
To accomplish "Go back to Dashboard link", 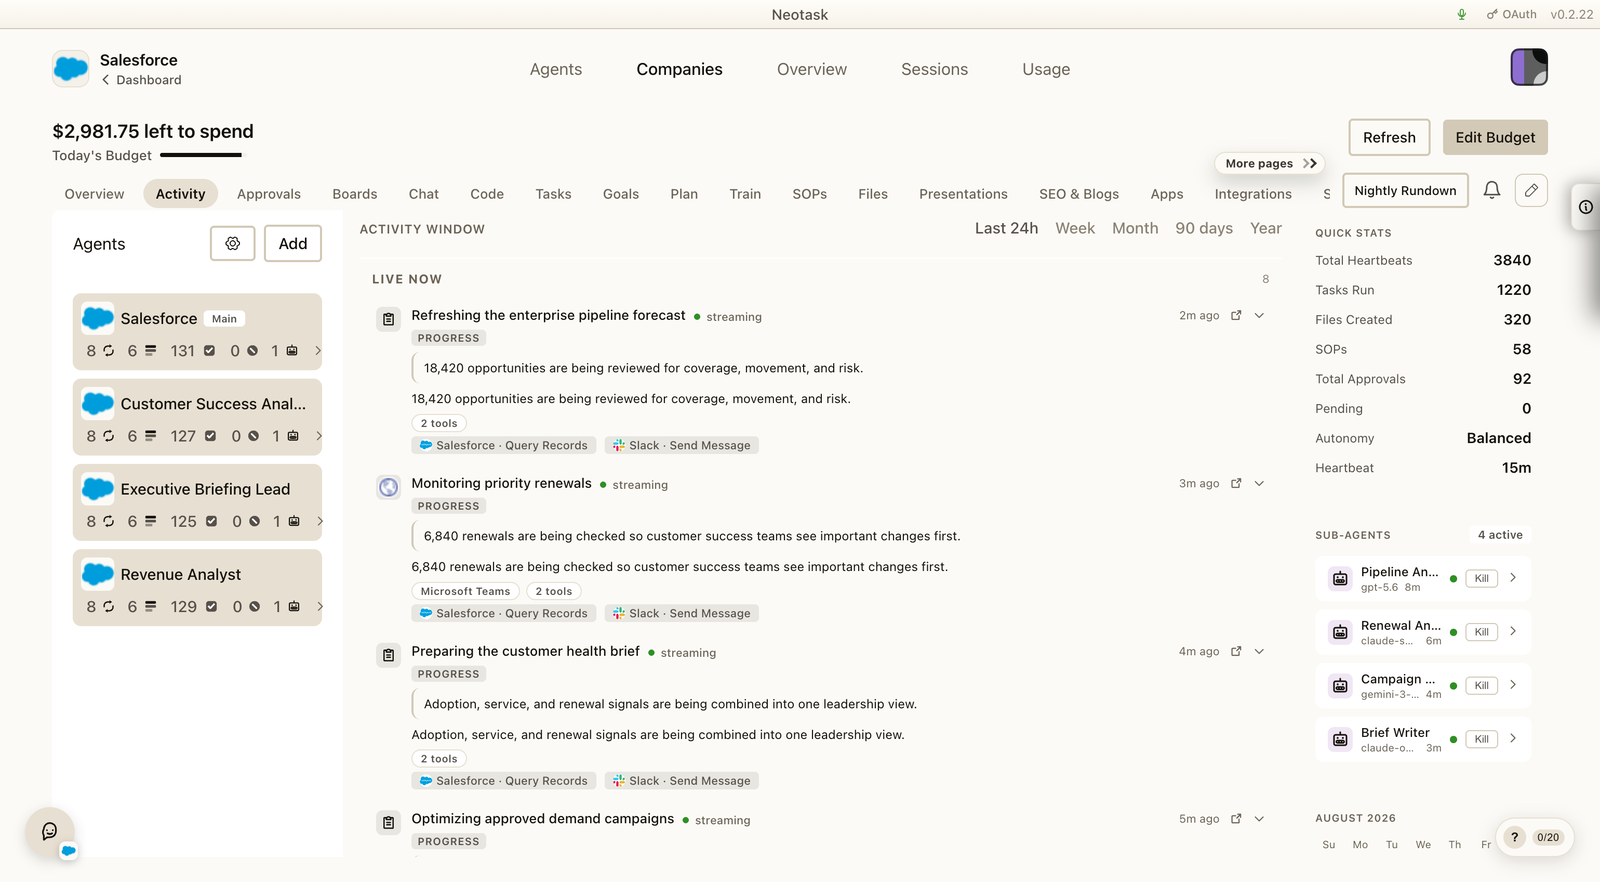I will (141, 80).
